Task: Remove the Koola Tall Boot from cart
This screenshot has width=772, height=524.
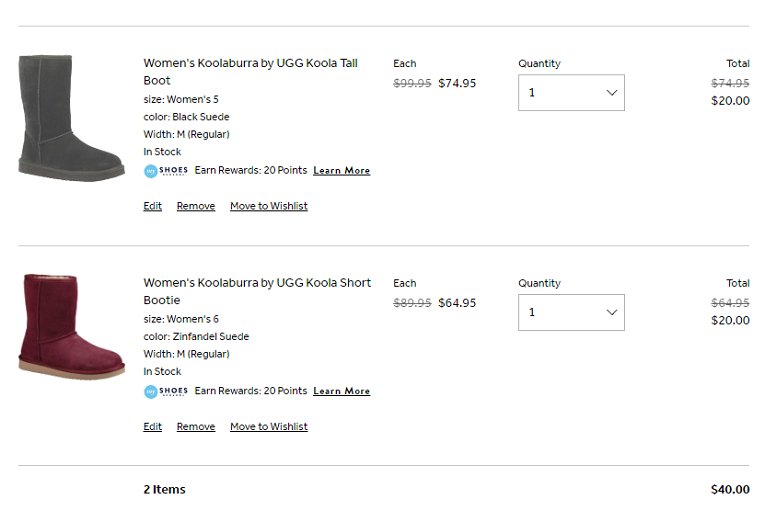Action: tap(196, 206)
